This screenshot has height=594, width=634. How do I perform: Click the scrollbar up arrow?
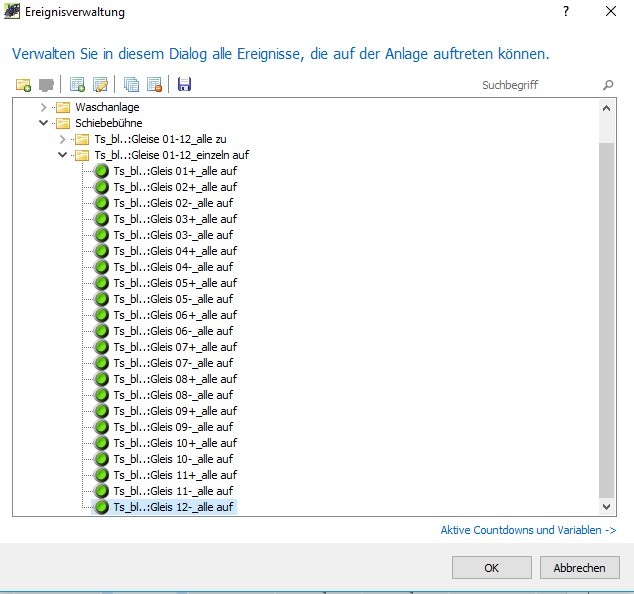tap(607, 108)
